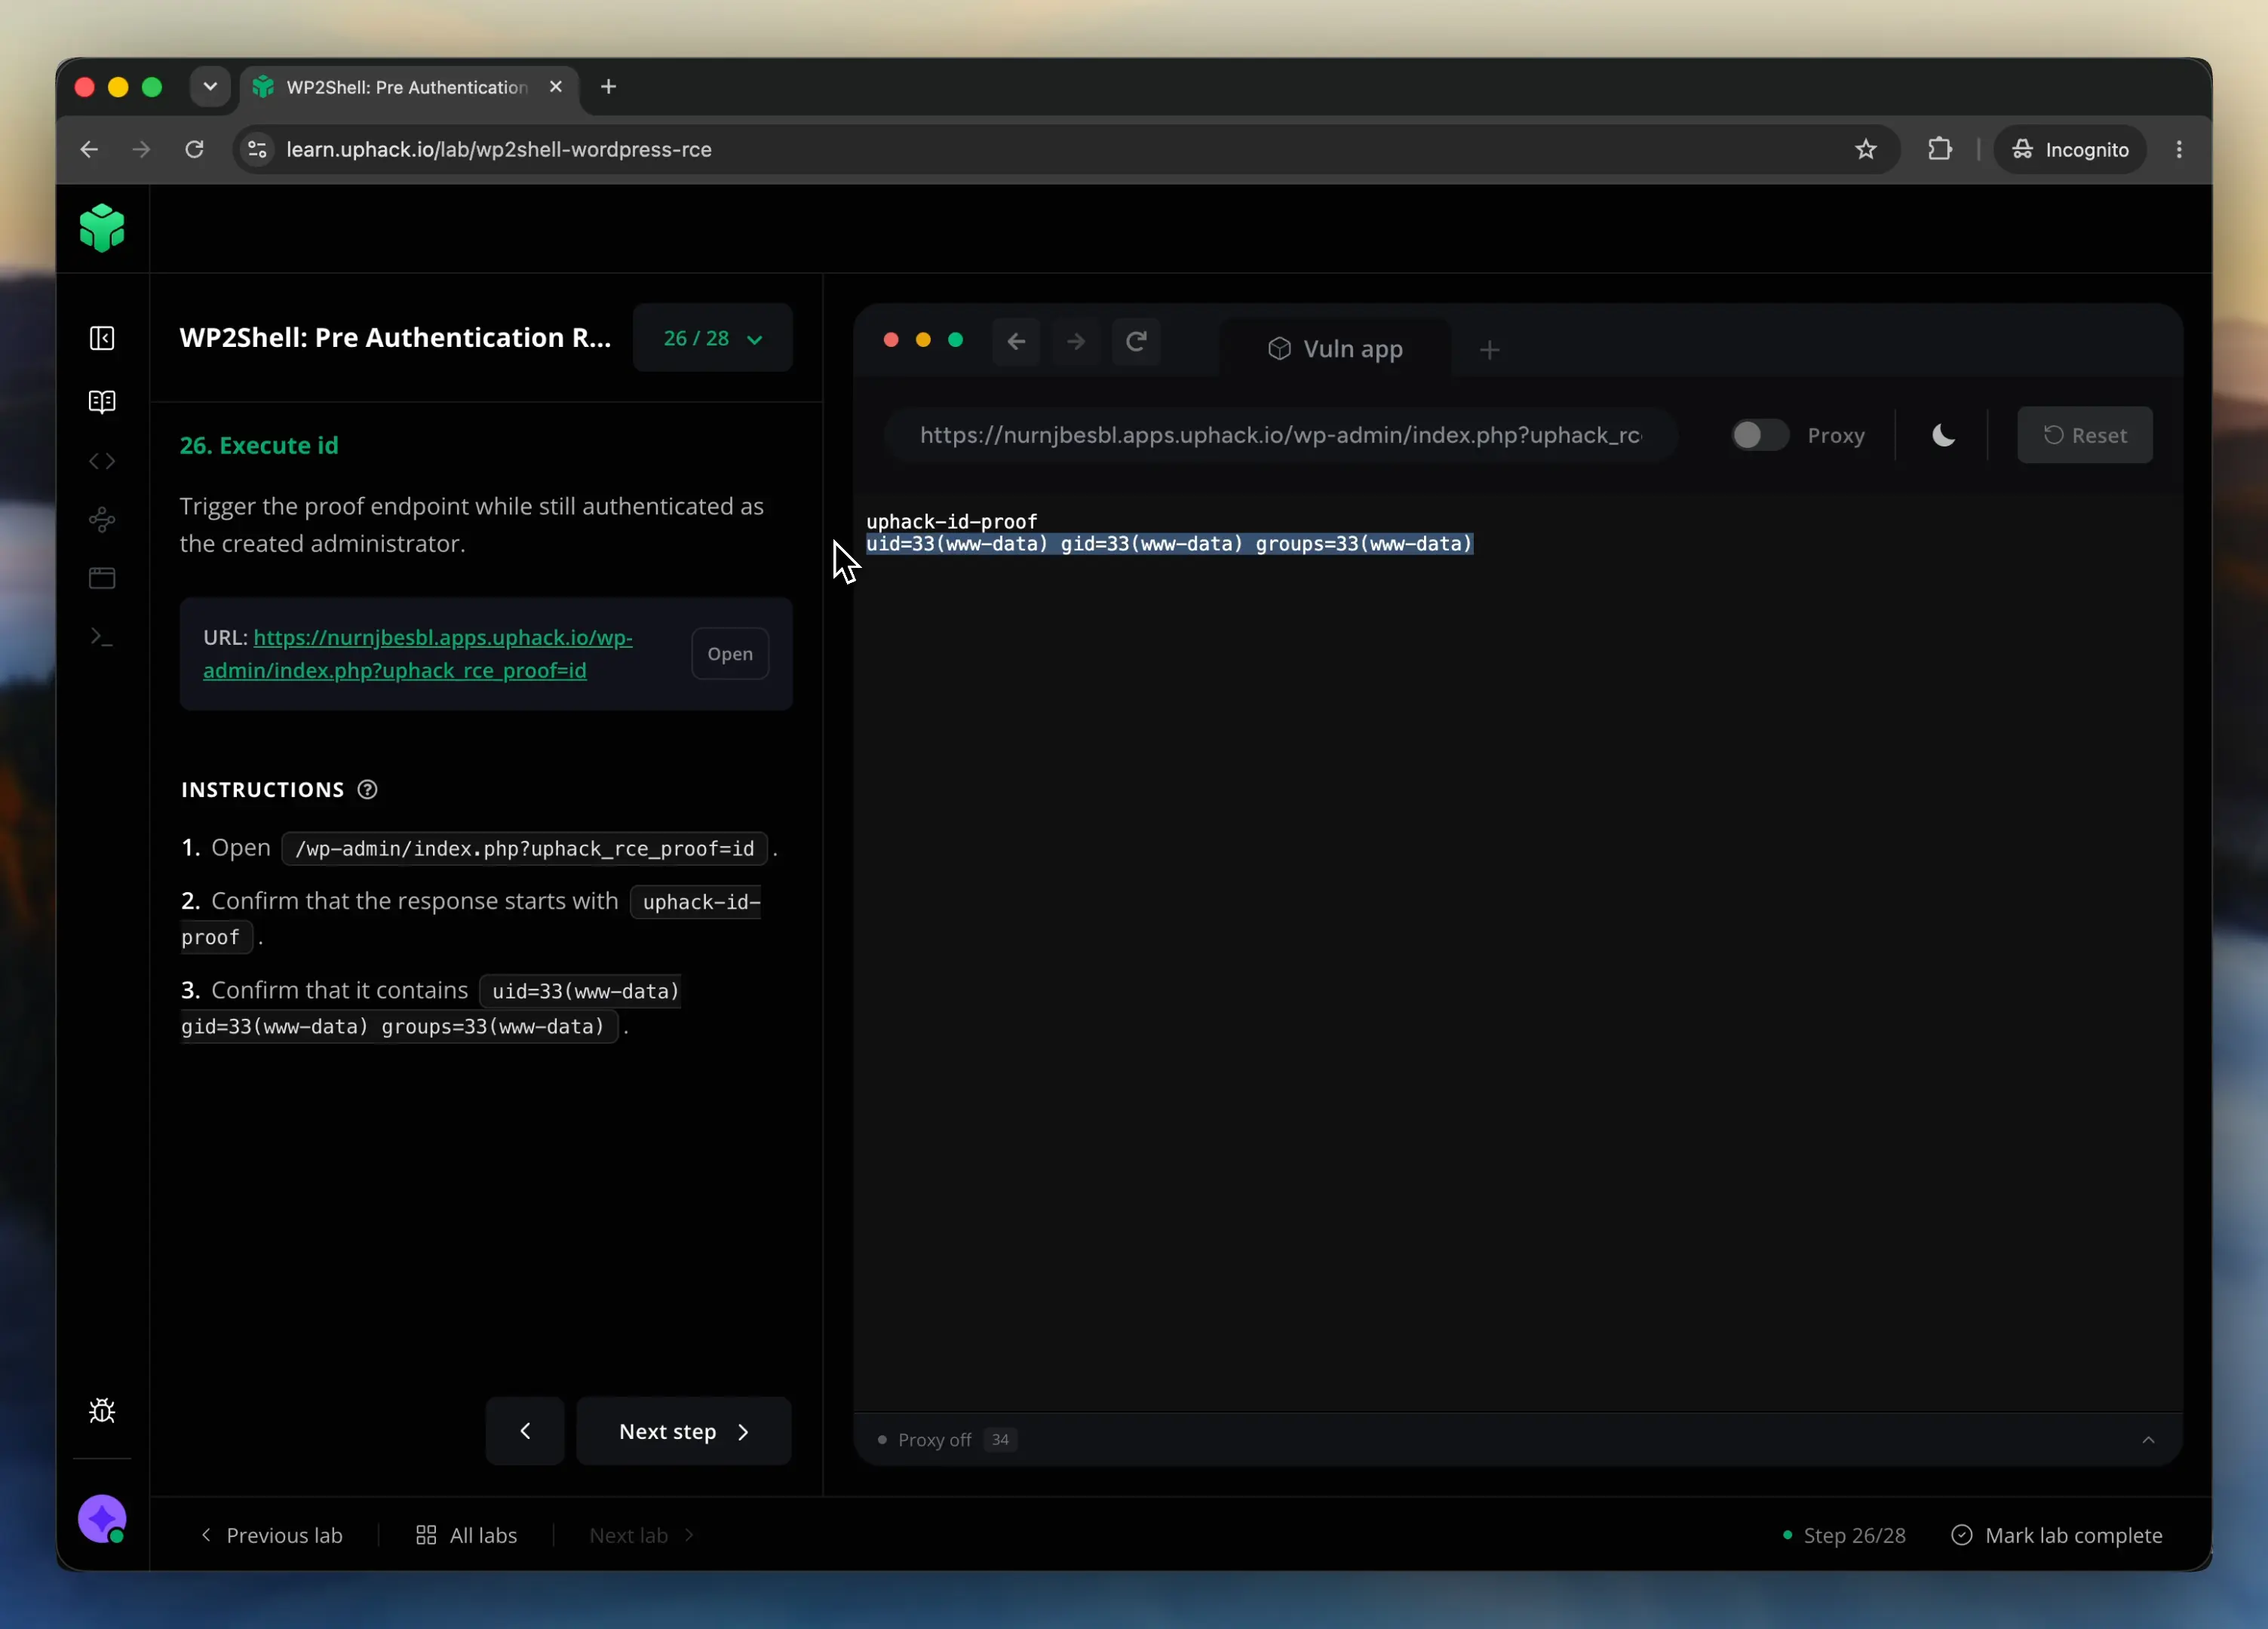Toggle dark mode moon icon
The height and width of the screenshot is (1629, 2268).
tap(1943, 435)
